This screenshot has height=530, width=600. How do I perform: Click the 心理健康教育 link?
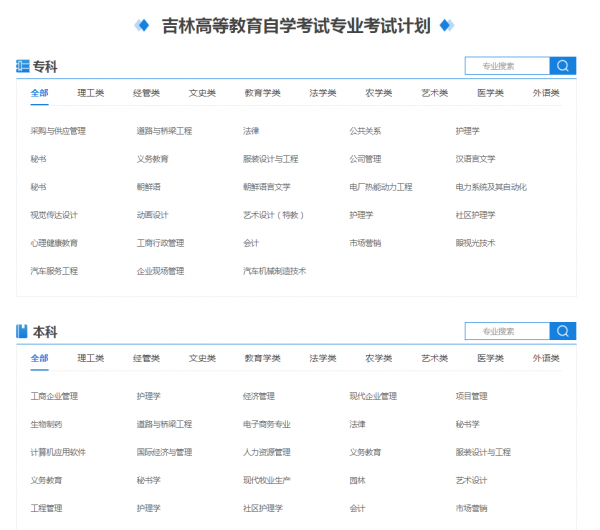point(54,243)
